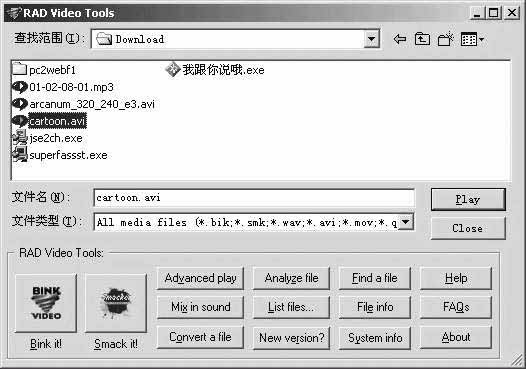This screenshot has width=526, height=369.
Task: Open the file type dropdown arrow
Action: tap(406, 222)
